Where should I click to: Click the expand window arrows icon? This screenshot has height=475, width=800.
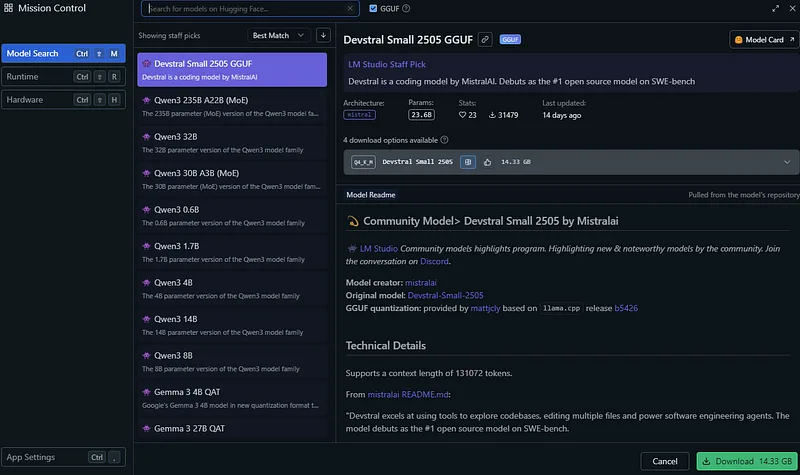click(x=776, y=9)
